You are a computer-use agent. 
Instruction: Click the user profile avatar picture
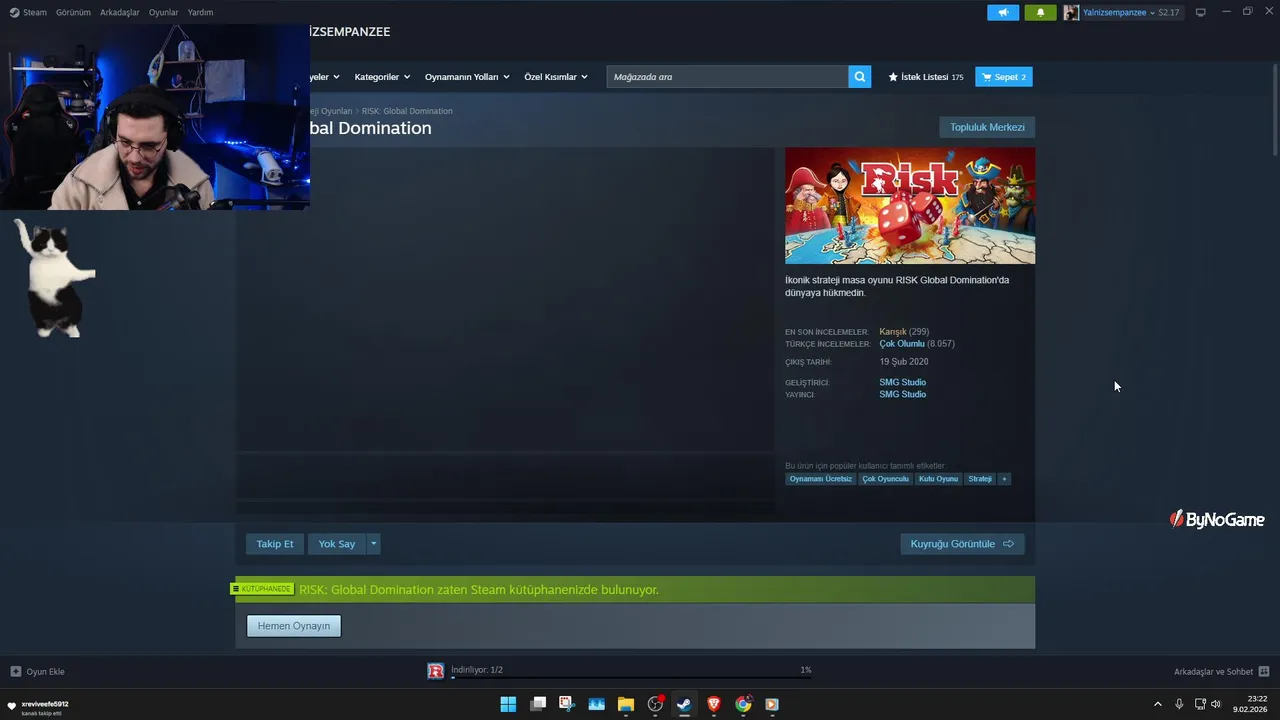(x=1071, y=12)
